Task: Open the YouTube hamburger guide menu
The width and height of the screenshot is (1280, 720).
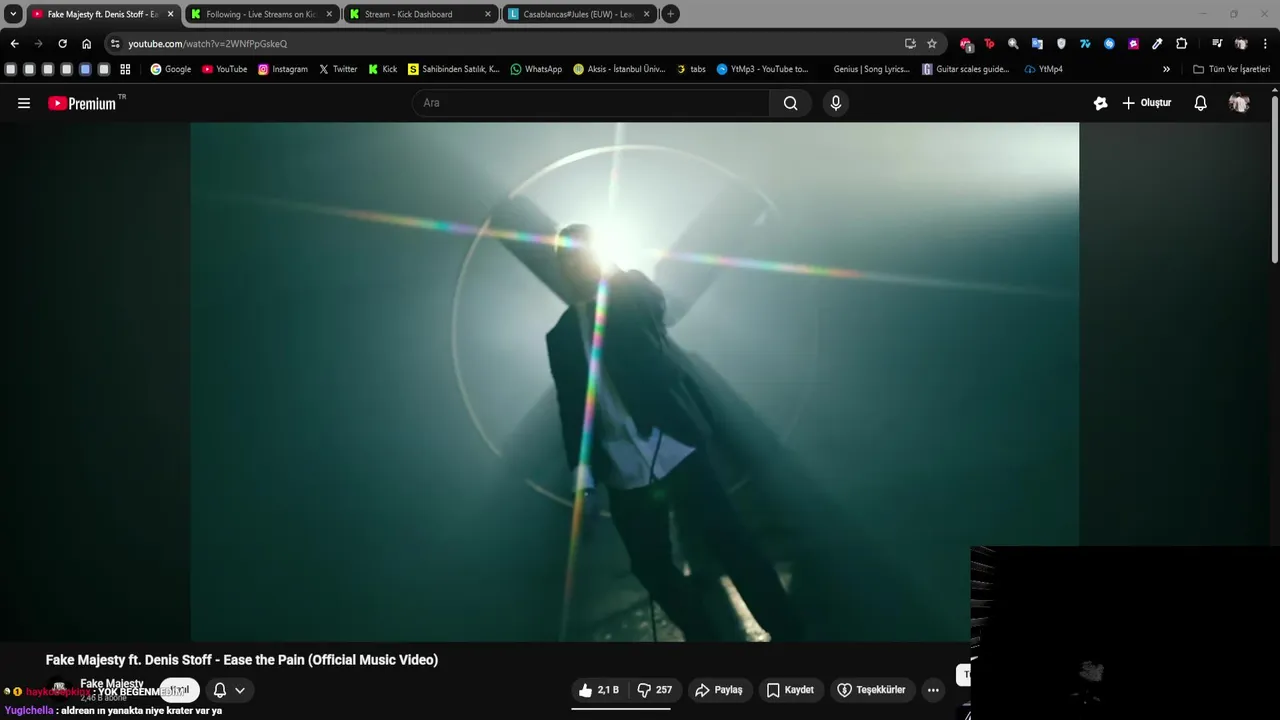Action: point(24,103)
